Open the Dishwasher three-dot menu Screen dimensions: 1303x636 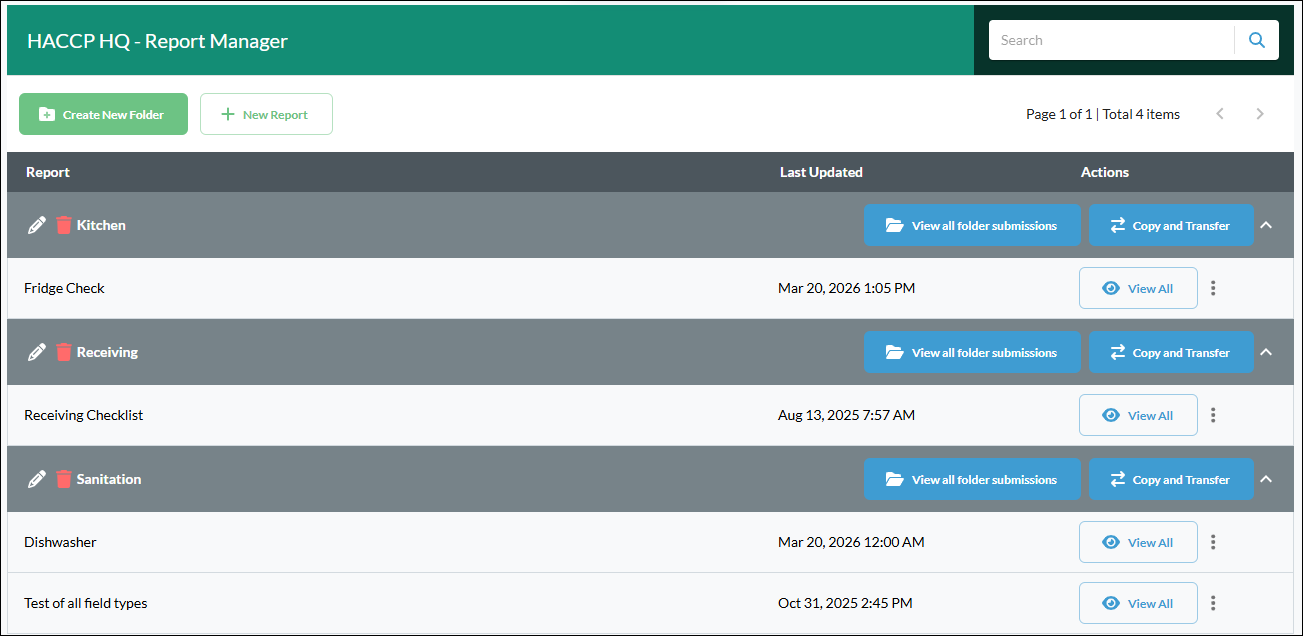(x=1213, y=542)
